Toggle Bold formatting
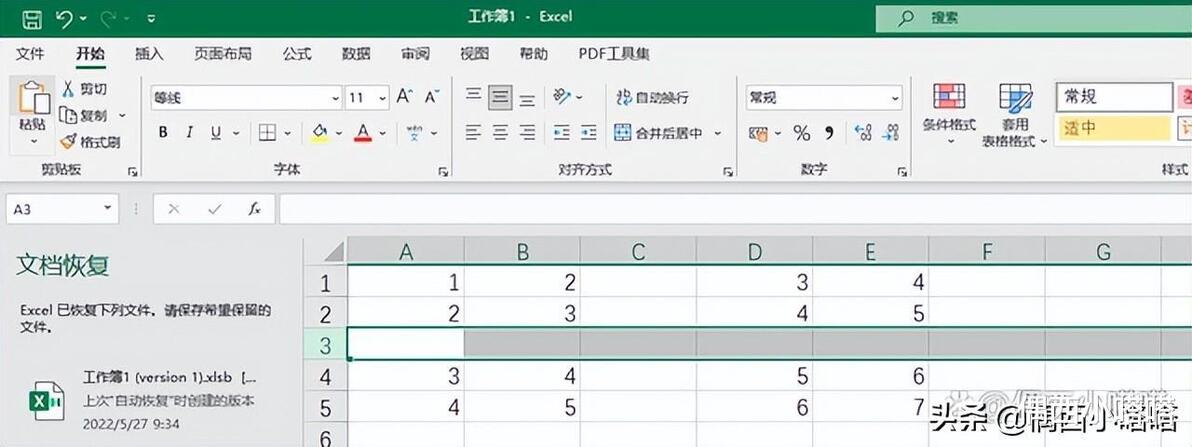 click(163, 133)
